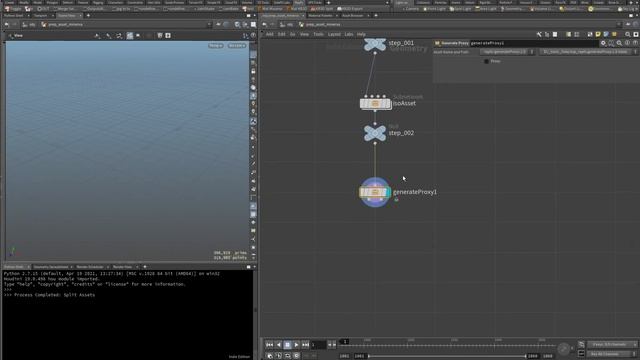Open the Tools menu in the network editor

click(318, 35)
